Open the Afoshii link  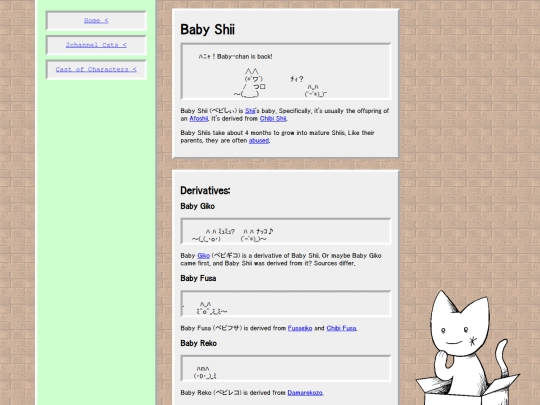[199, 118]
